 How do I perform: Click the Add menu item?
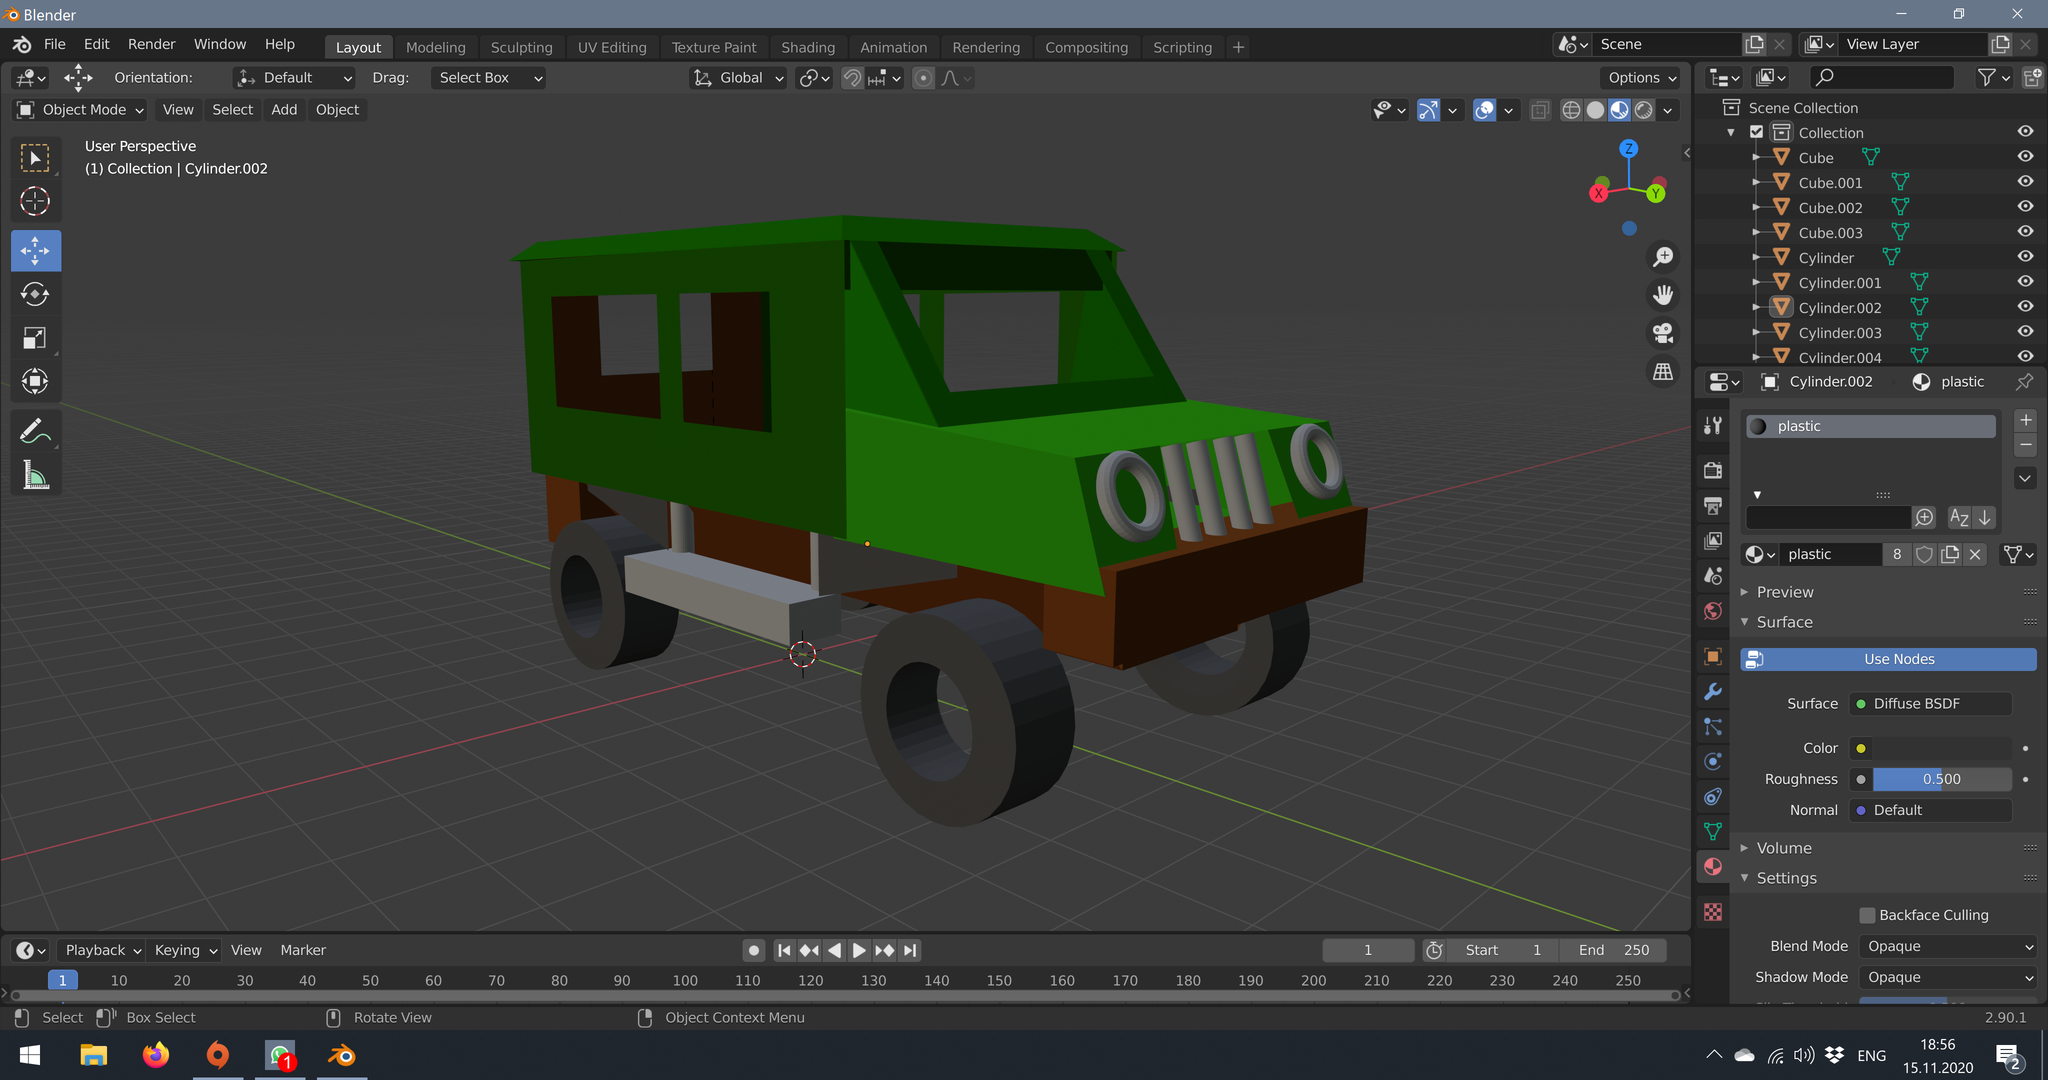(x=283, y=110)
